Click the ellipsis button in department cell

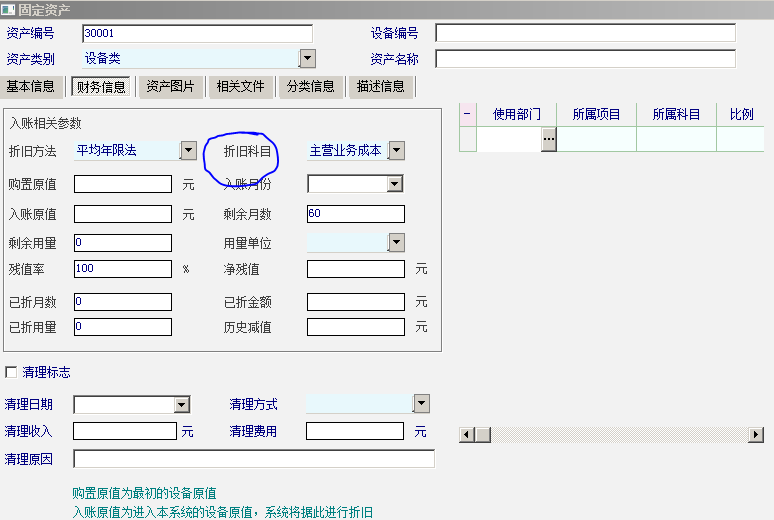tap(548, 141)
